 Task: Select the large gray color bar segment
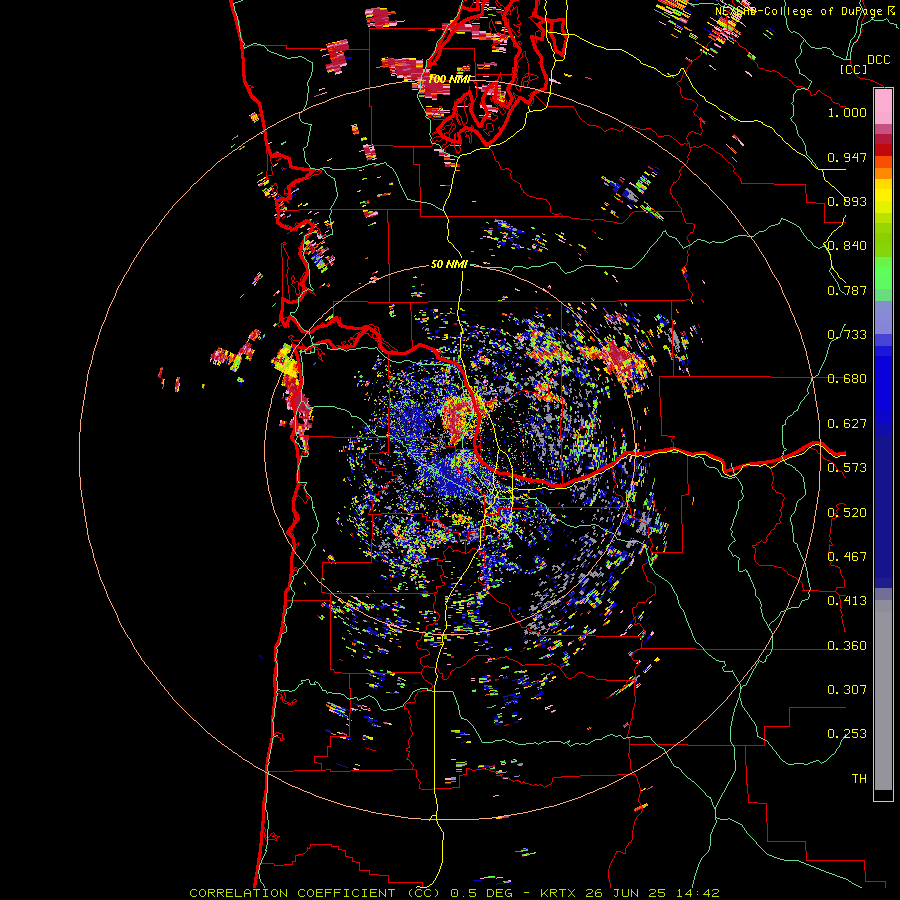coord(883,695)
